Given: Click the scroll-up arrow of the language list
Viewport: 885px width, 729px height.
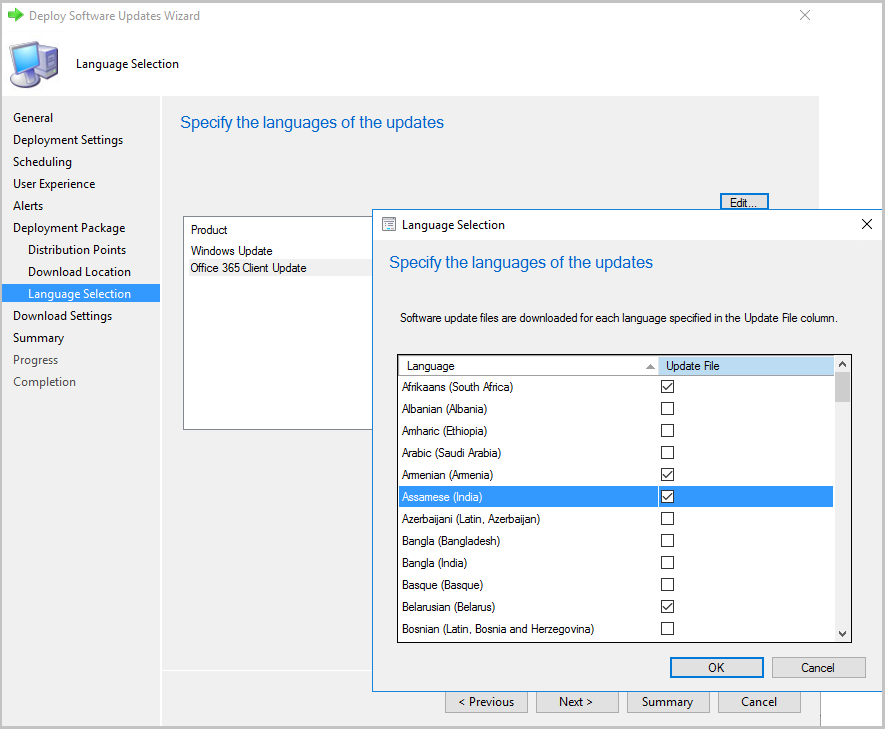Looking at the screenshot, I should point(841,364).
